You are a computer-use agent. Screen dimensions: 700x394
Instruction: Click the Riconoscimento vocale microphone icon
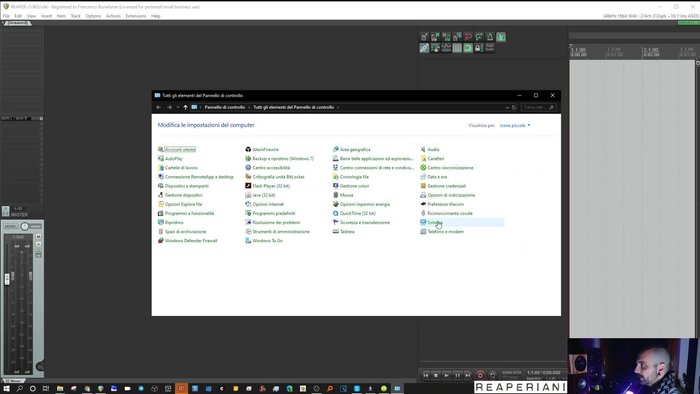pyautogui.click(x=423, y=213)
